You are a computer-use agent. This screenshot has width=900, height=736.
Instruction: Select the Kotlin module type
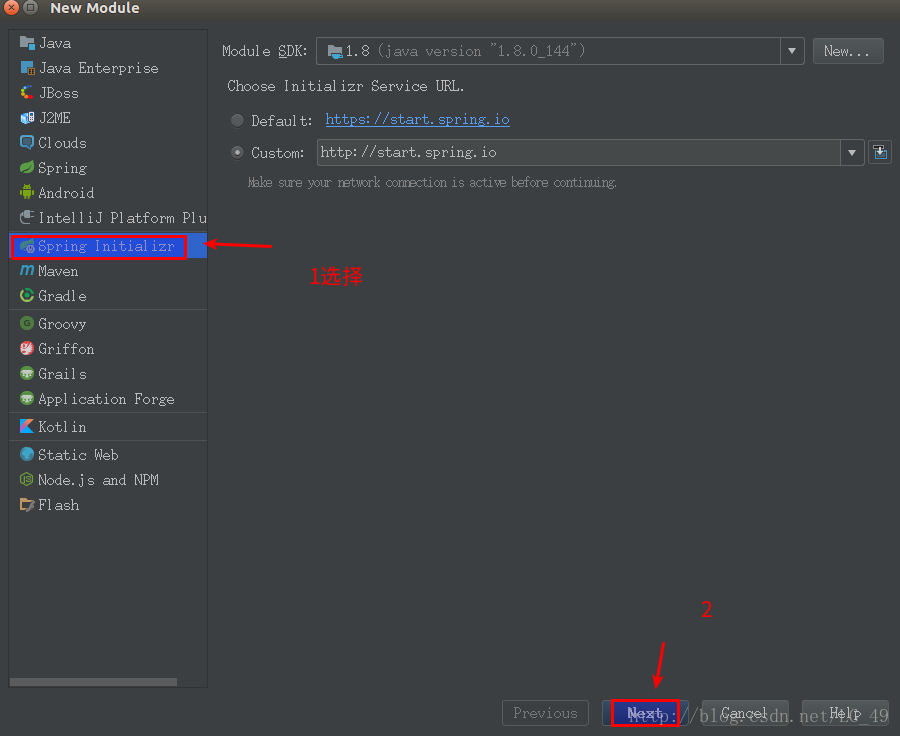108,426
